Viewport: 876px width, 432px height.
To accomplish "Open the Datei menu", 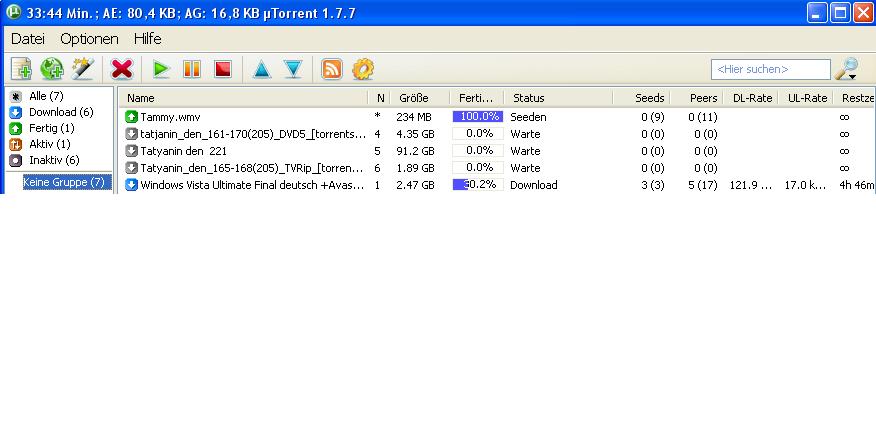I will (x=28, y=39).
